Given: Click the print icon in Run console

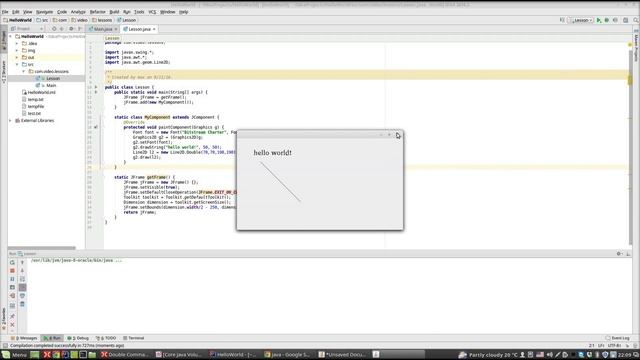Looking at the screenshot, I should [x=22, y=296].
